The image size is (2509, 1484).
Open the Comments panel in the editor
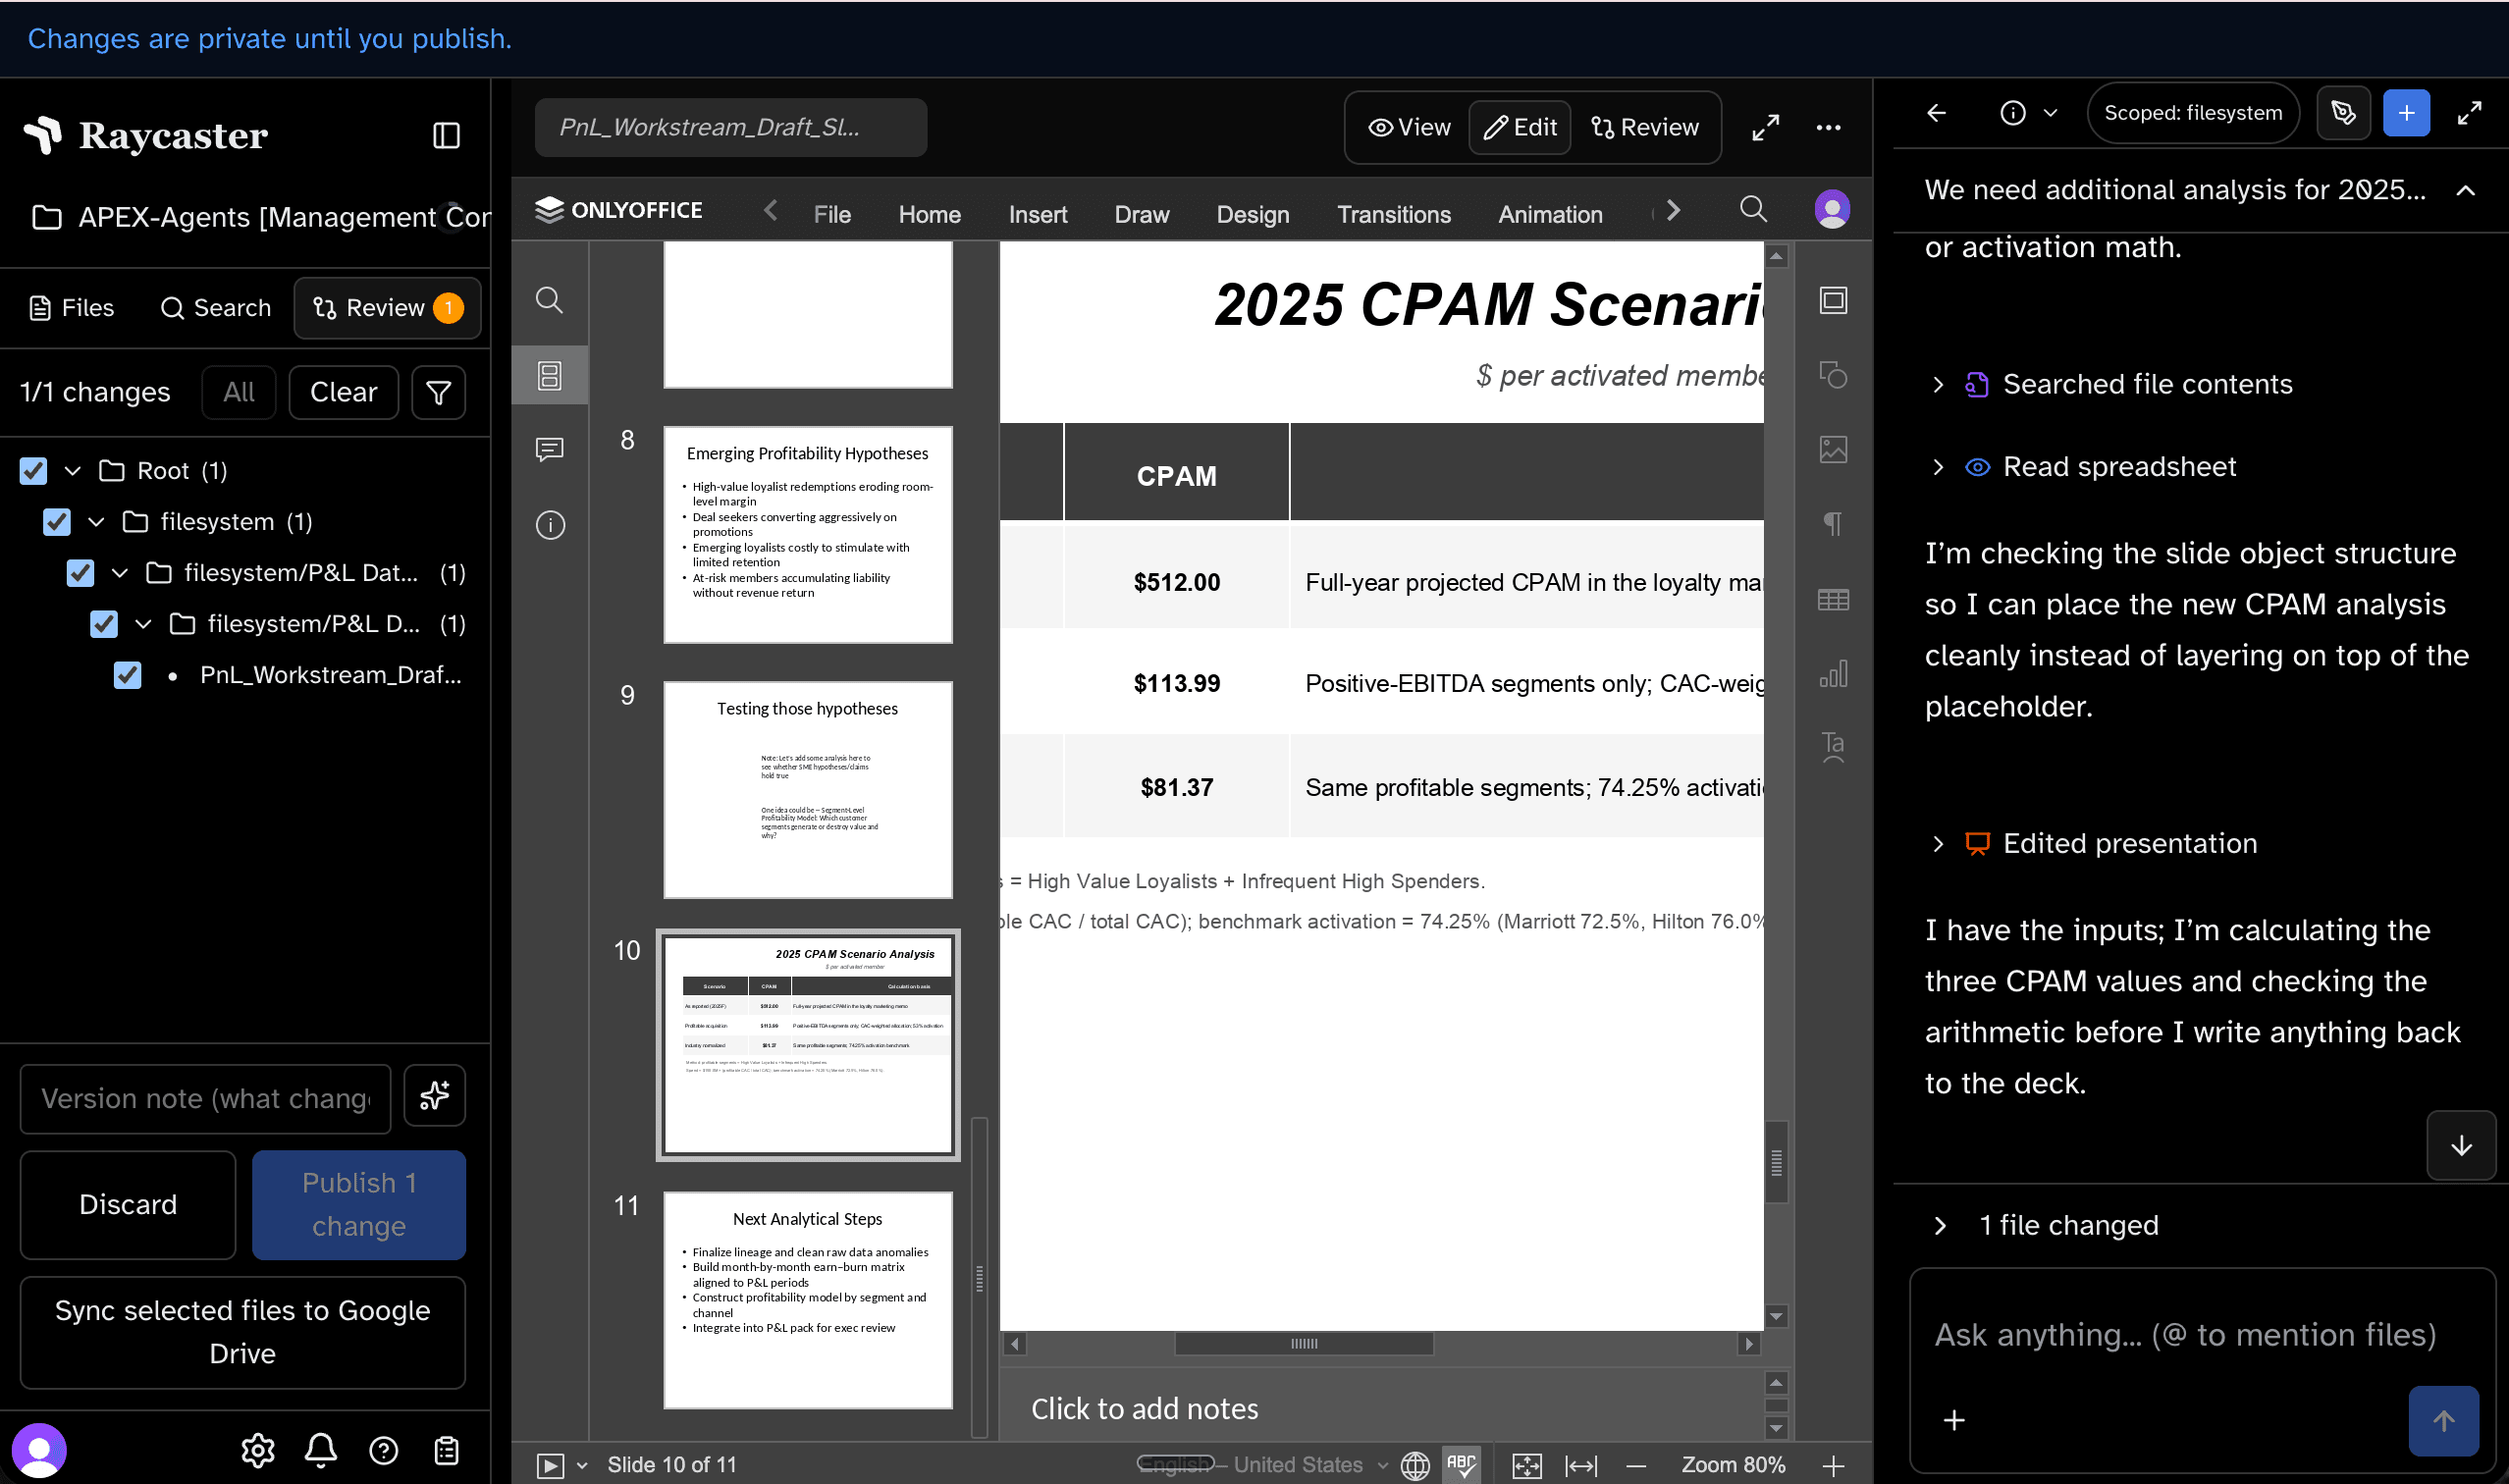point(549,449)
